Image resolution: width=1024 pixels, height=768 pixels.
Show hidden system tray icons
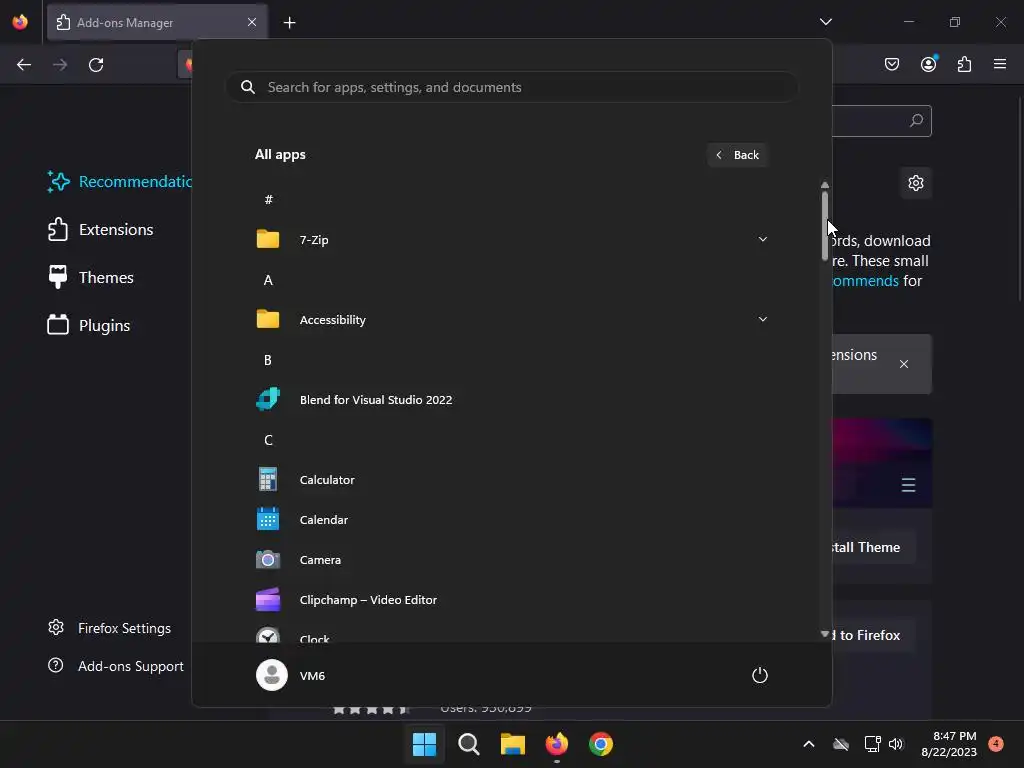pos(808,744)
